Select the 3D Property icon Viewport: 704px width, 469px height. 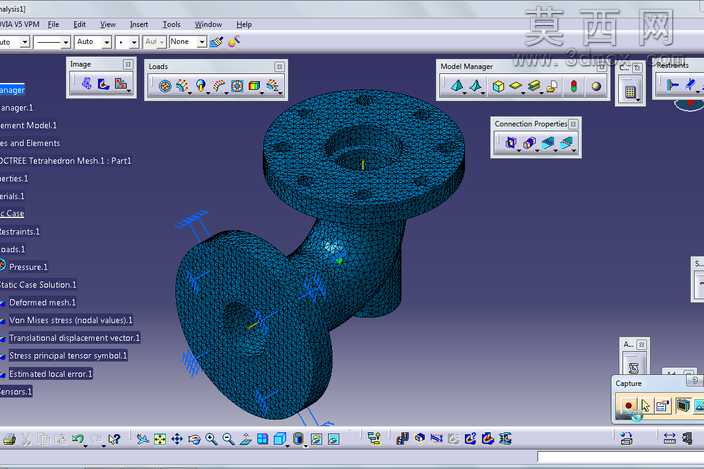click(498, 86)
